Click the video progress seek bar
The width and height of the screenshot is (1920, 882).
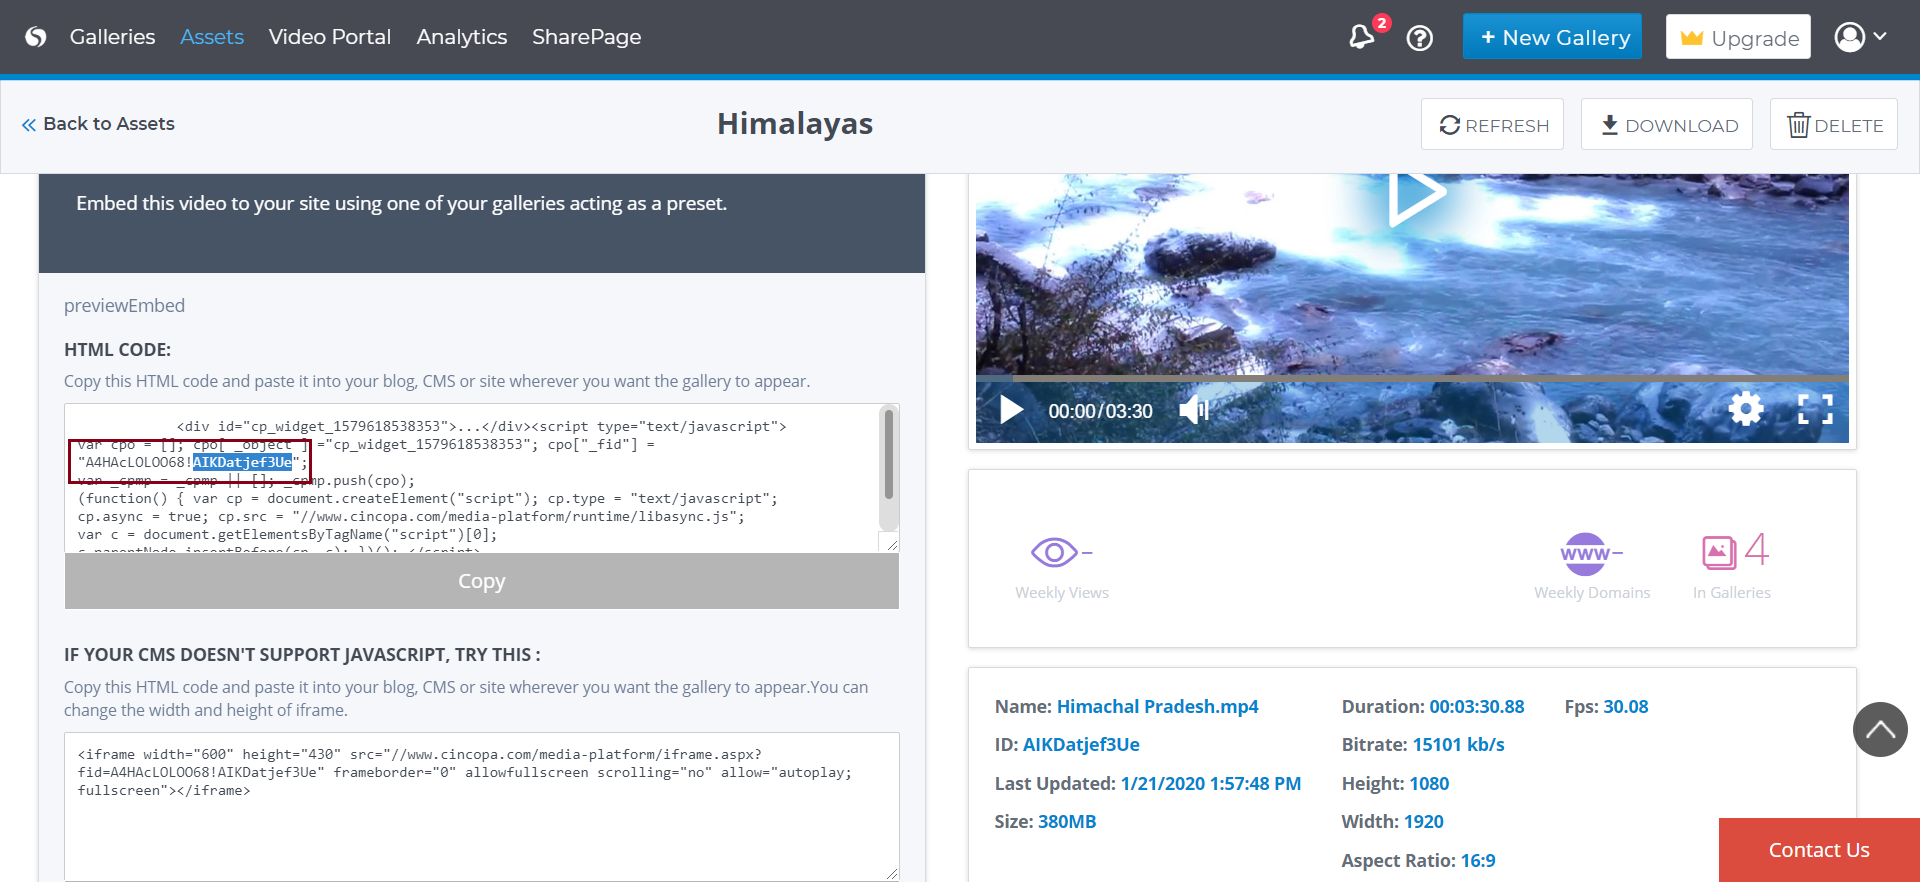(1430, 379)
